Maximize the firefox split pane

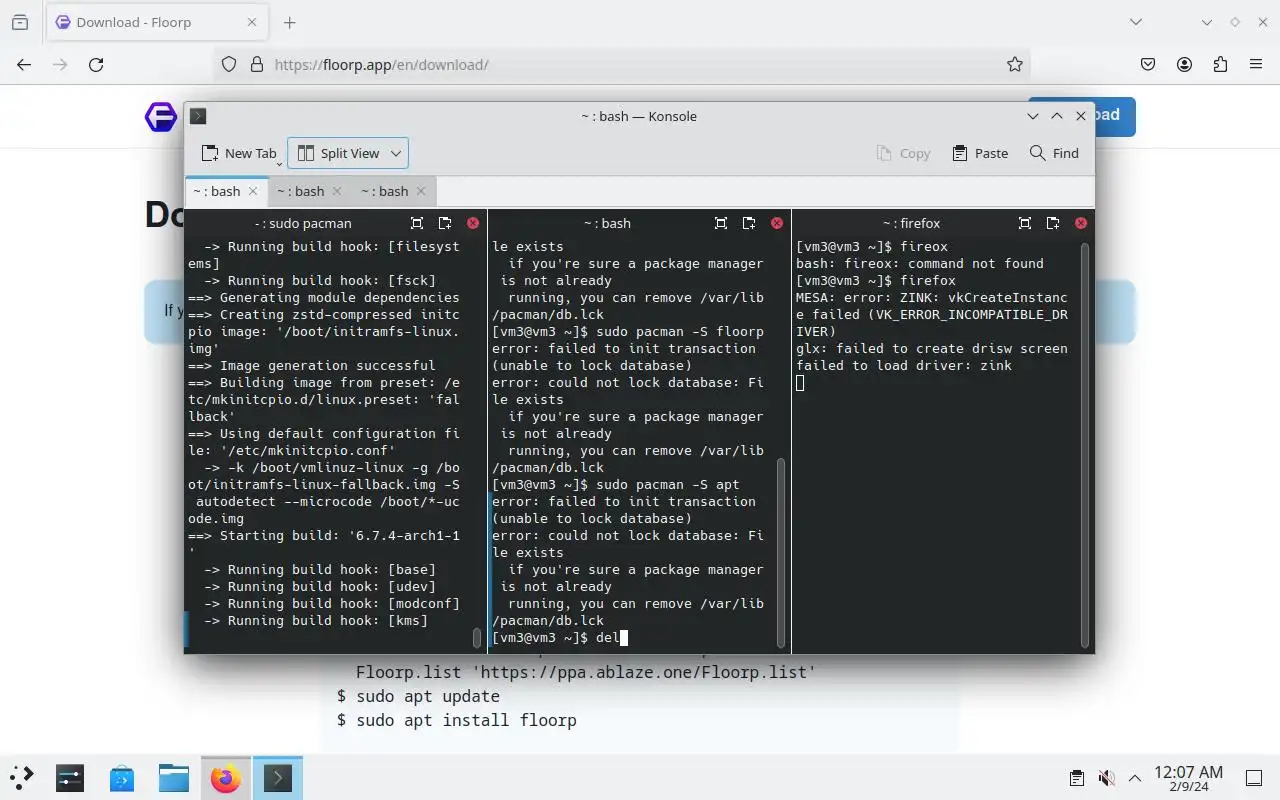[1025, 223]
